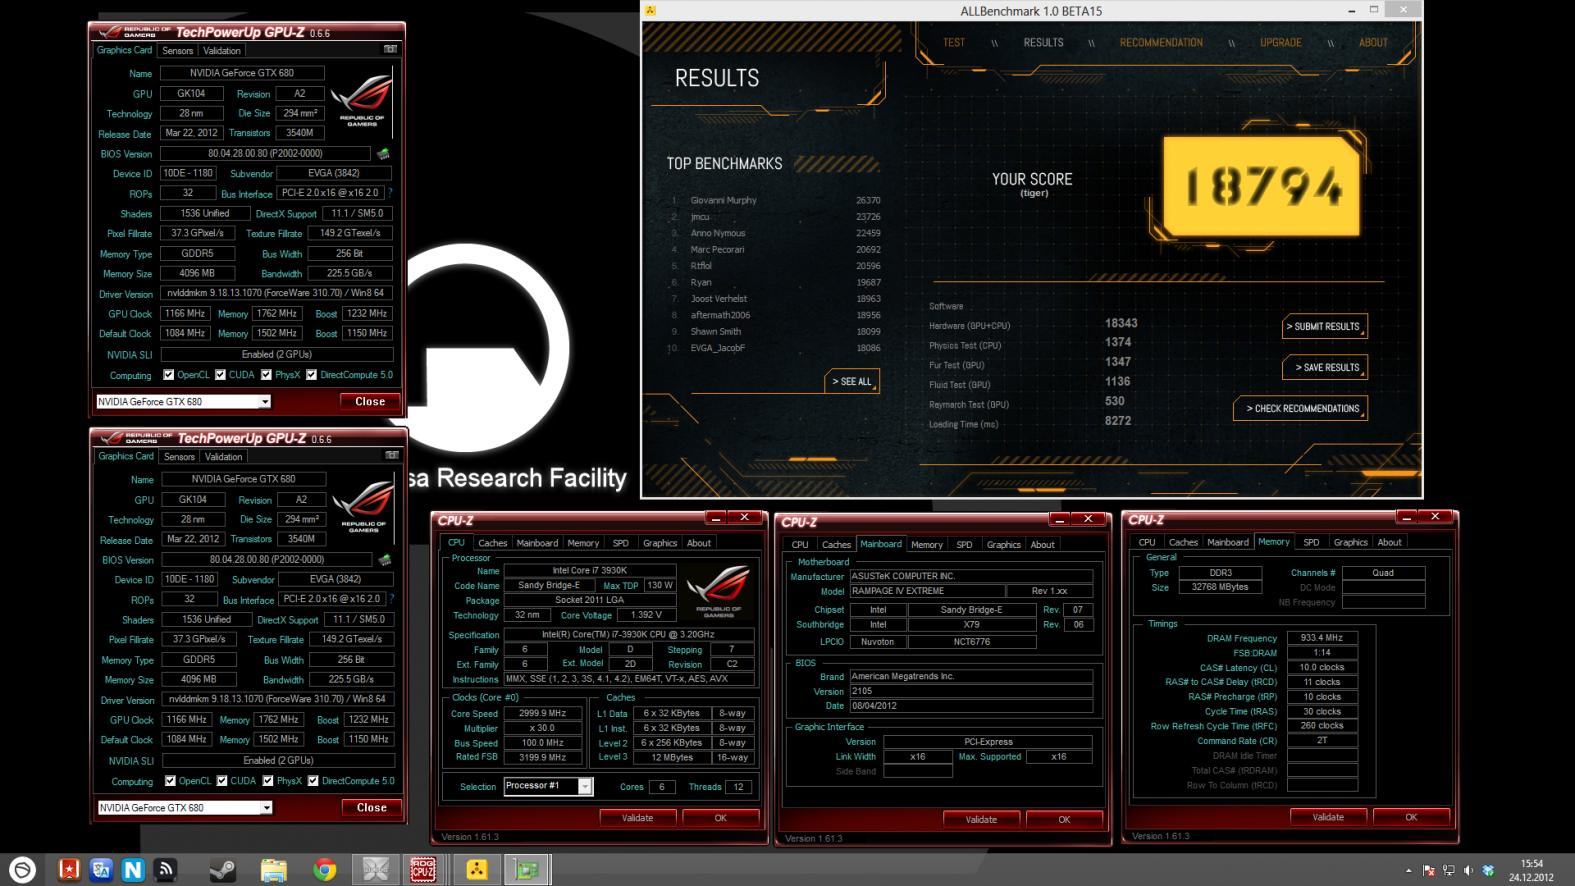Toggle OpenCL checkbox in lower GPU-Z
This screenshot has height=886, width=1575.
pos(170,781)
